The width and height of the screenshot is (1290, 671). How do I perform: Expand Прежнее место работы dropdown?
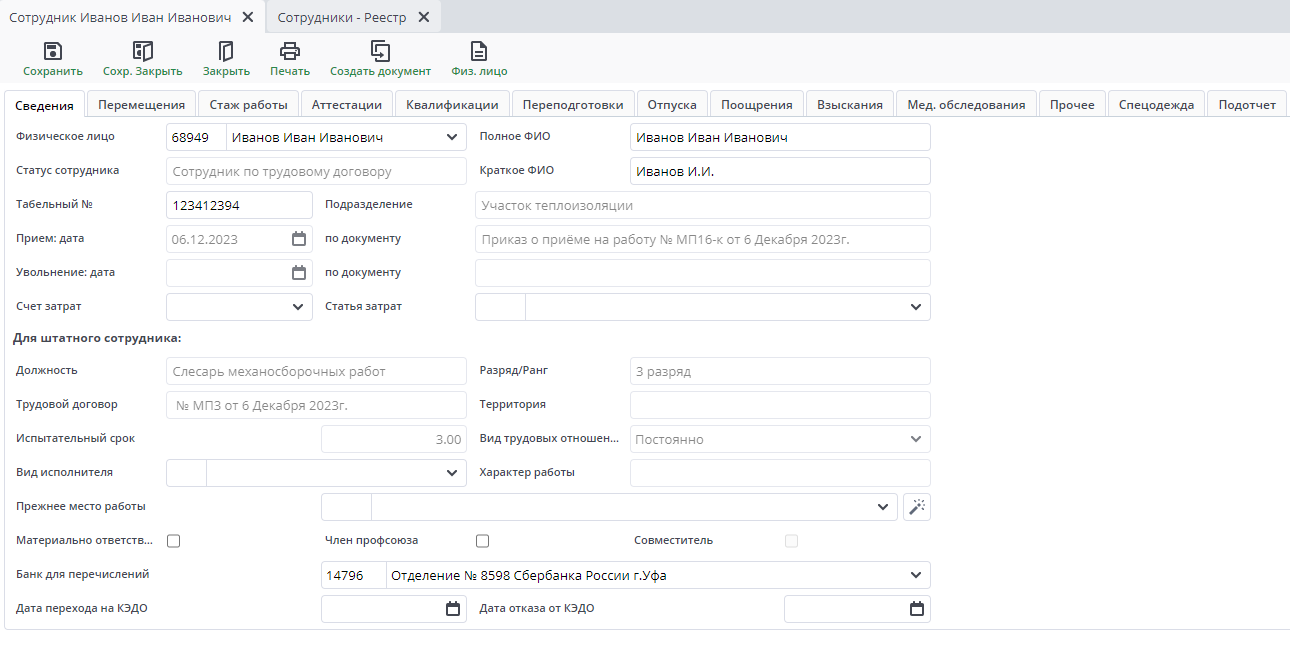pyautogui.click(x=883, y=507)
